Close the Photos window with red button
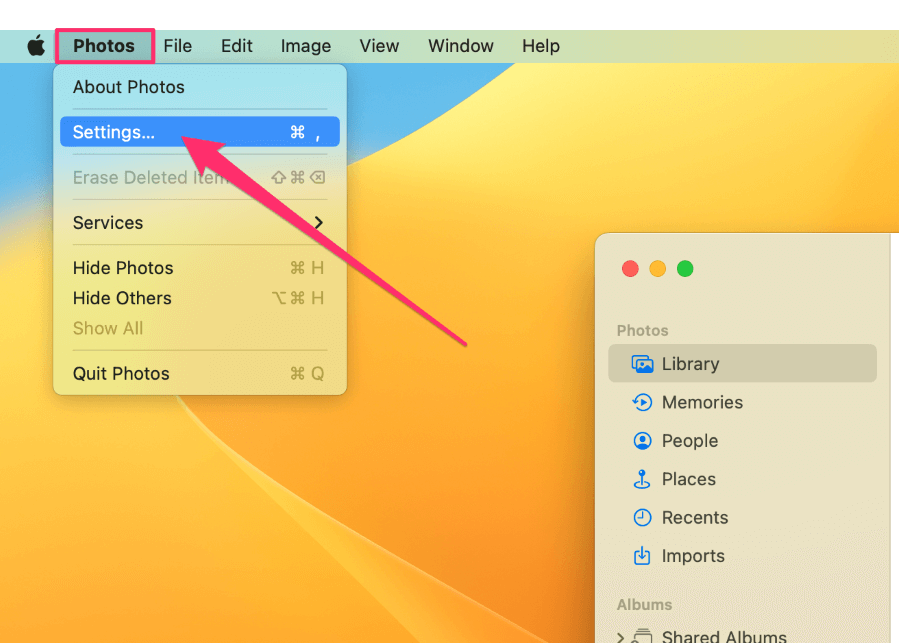Viewport: 899px width, 643px height. (x=630, y=268)
